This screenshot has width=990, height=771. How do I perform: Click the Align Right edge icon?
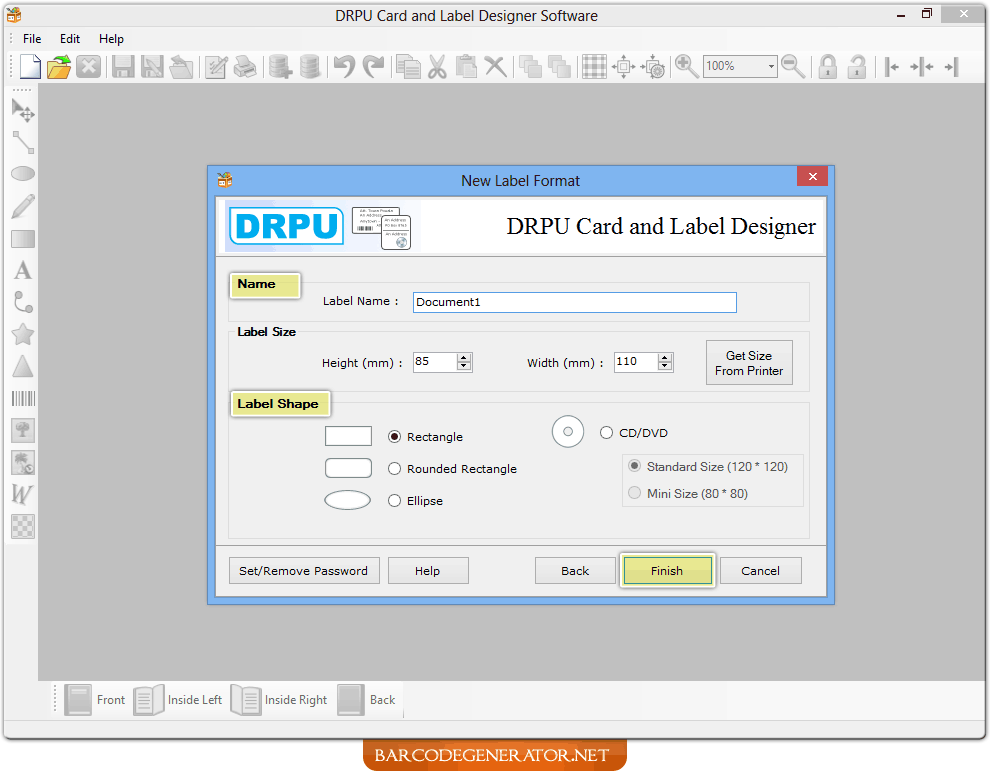click(951, 66)
